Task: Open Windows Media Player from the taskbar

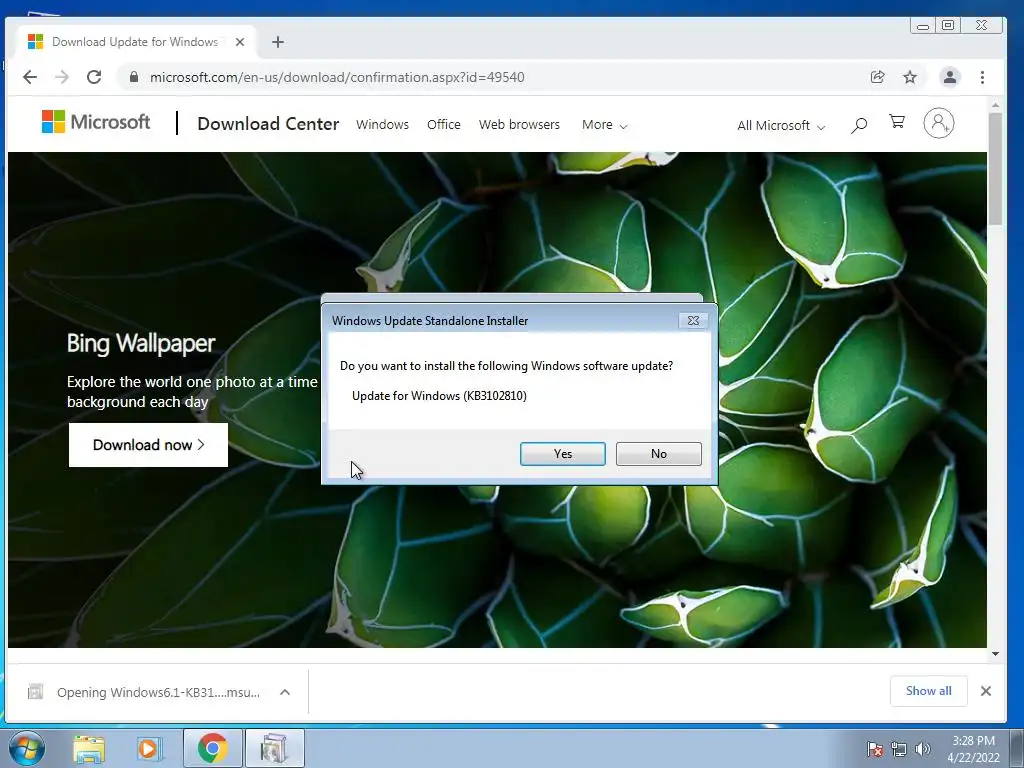Action: coord(148,749)
